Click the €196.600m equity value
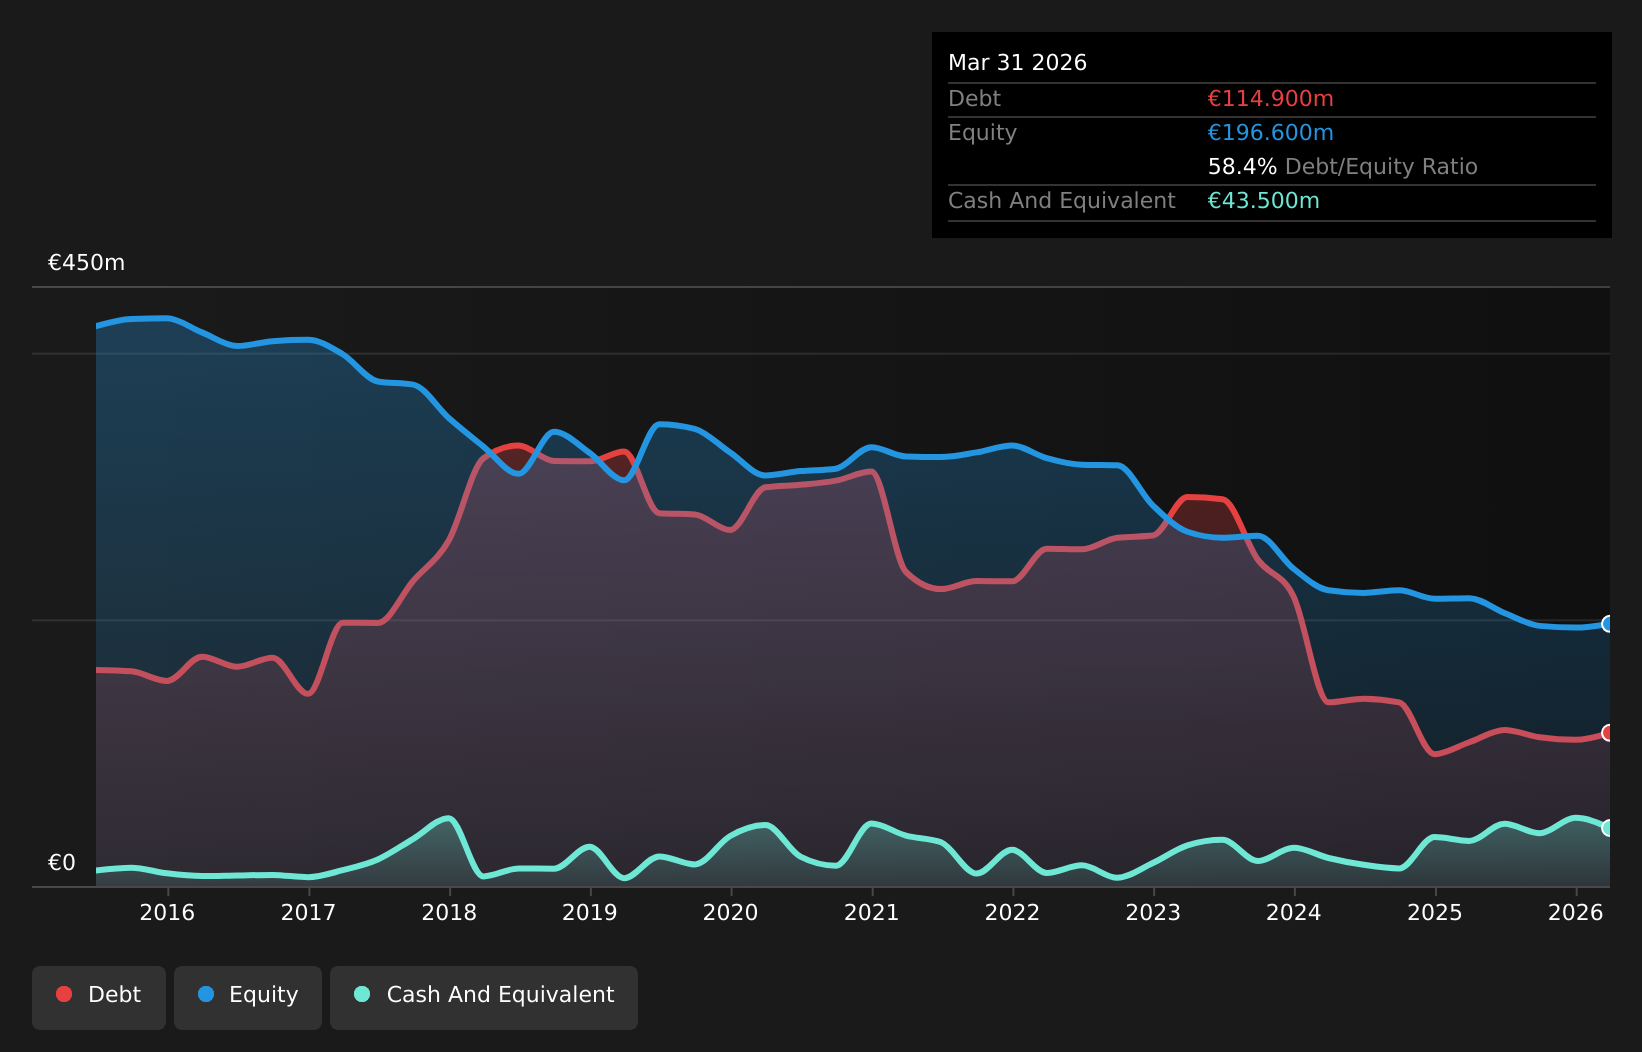This screenshot has height=1052, width=1642. point(1270,133)
